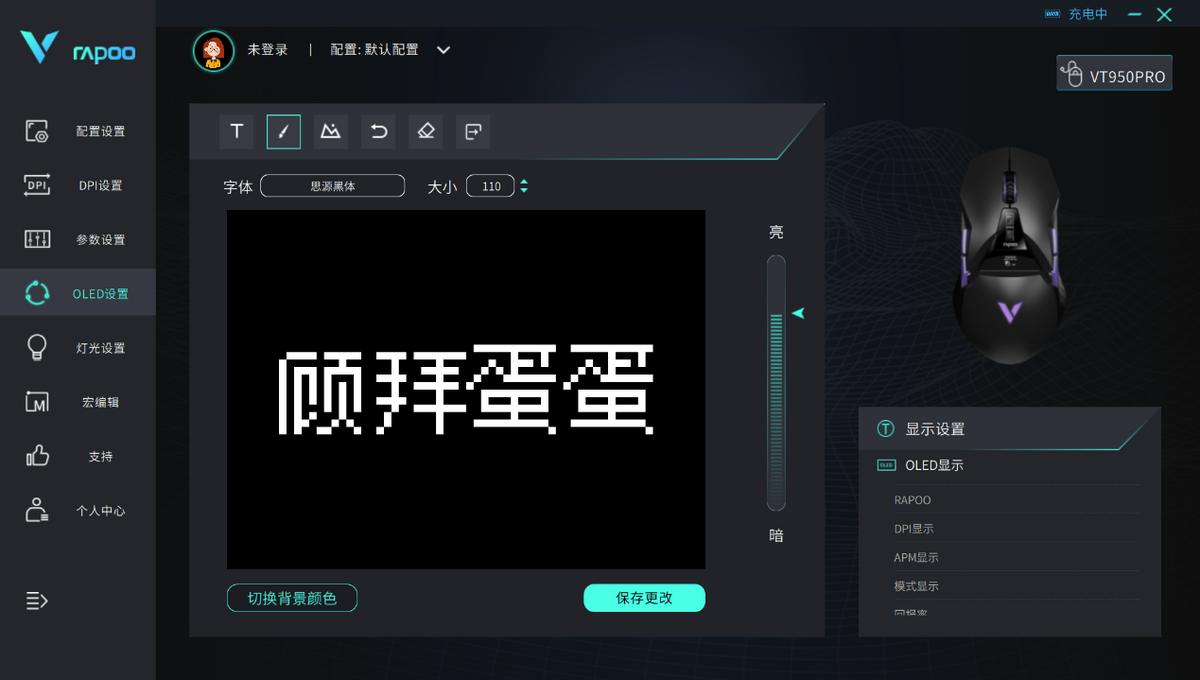The width and height of the screenshot is (1200, 680).
Task: Select the brush drawing tool
Action: point(283,131)
